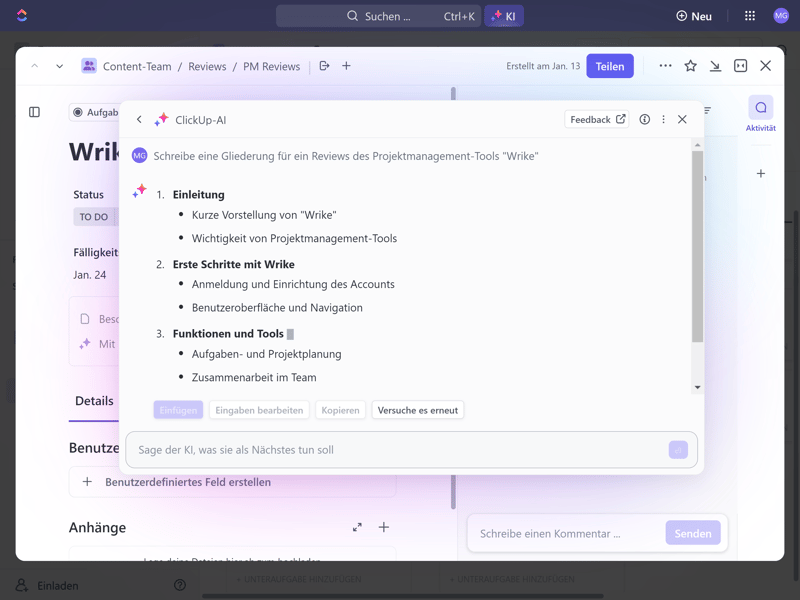Click plus icon next to breadcrumb
This screenshot has width=800, height=600.
346,66
